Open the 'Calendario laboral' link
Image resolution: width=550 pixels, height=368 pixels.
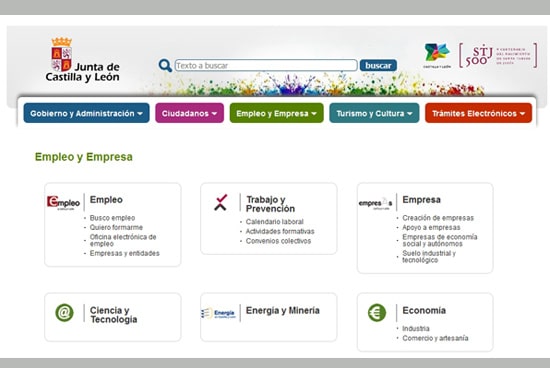point(275,222)
